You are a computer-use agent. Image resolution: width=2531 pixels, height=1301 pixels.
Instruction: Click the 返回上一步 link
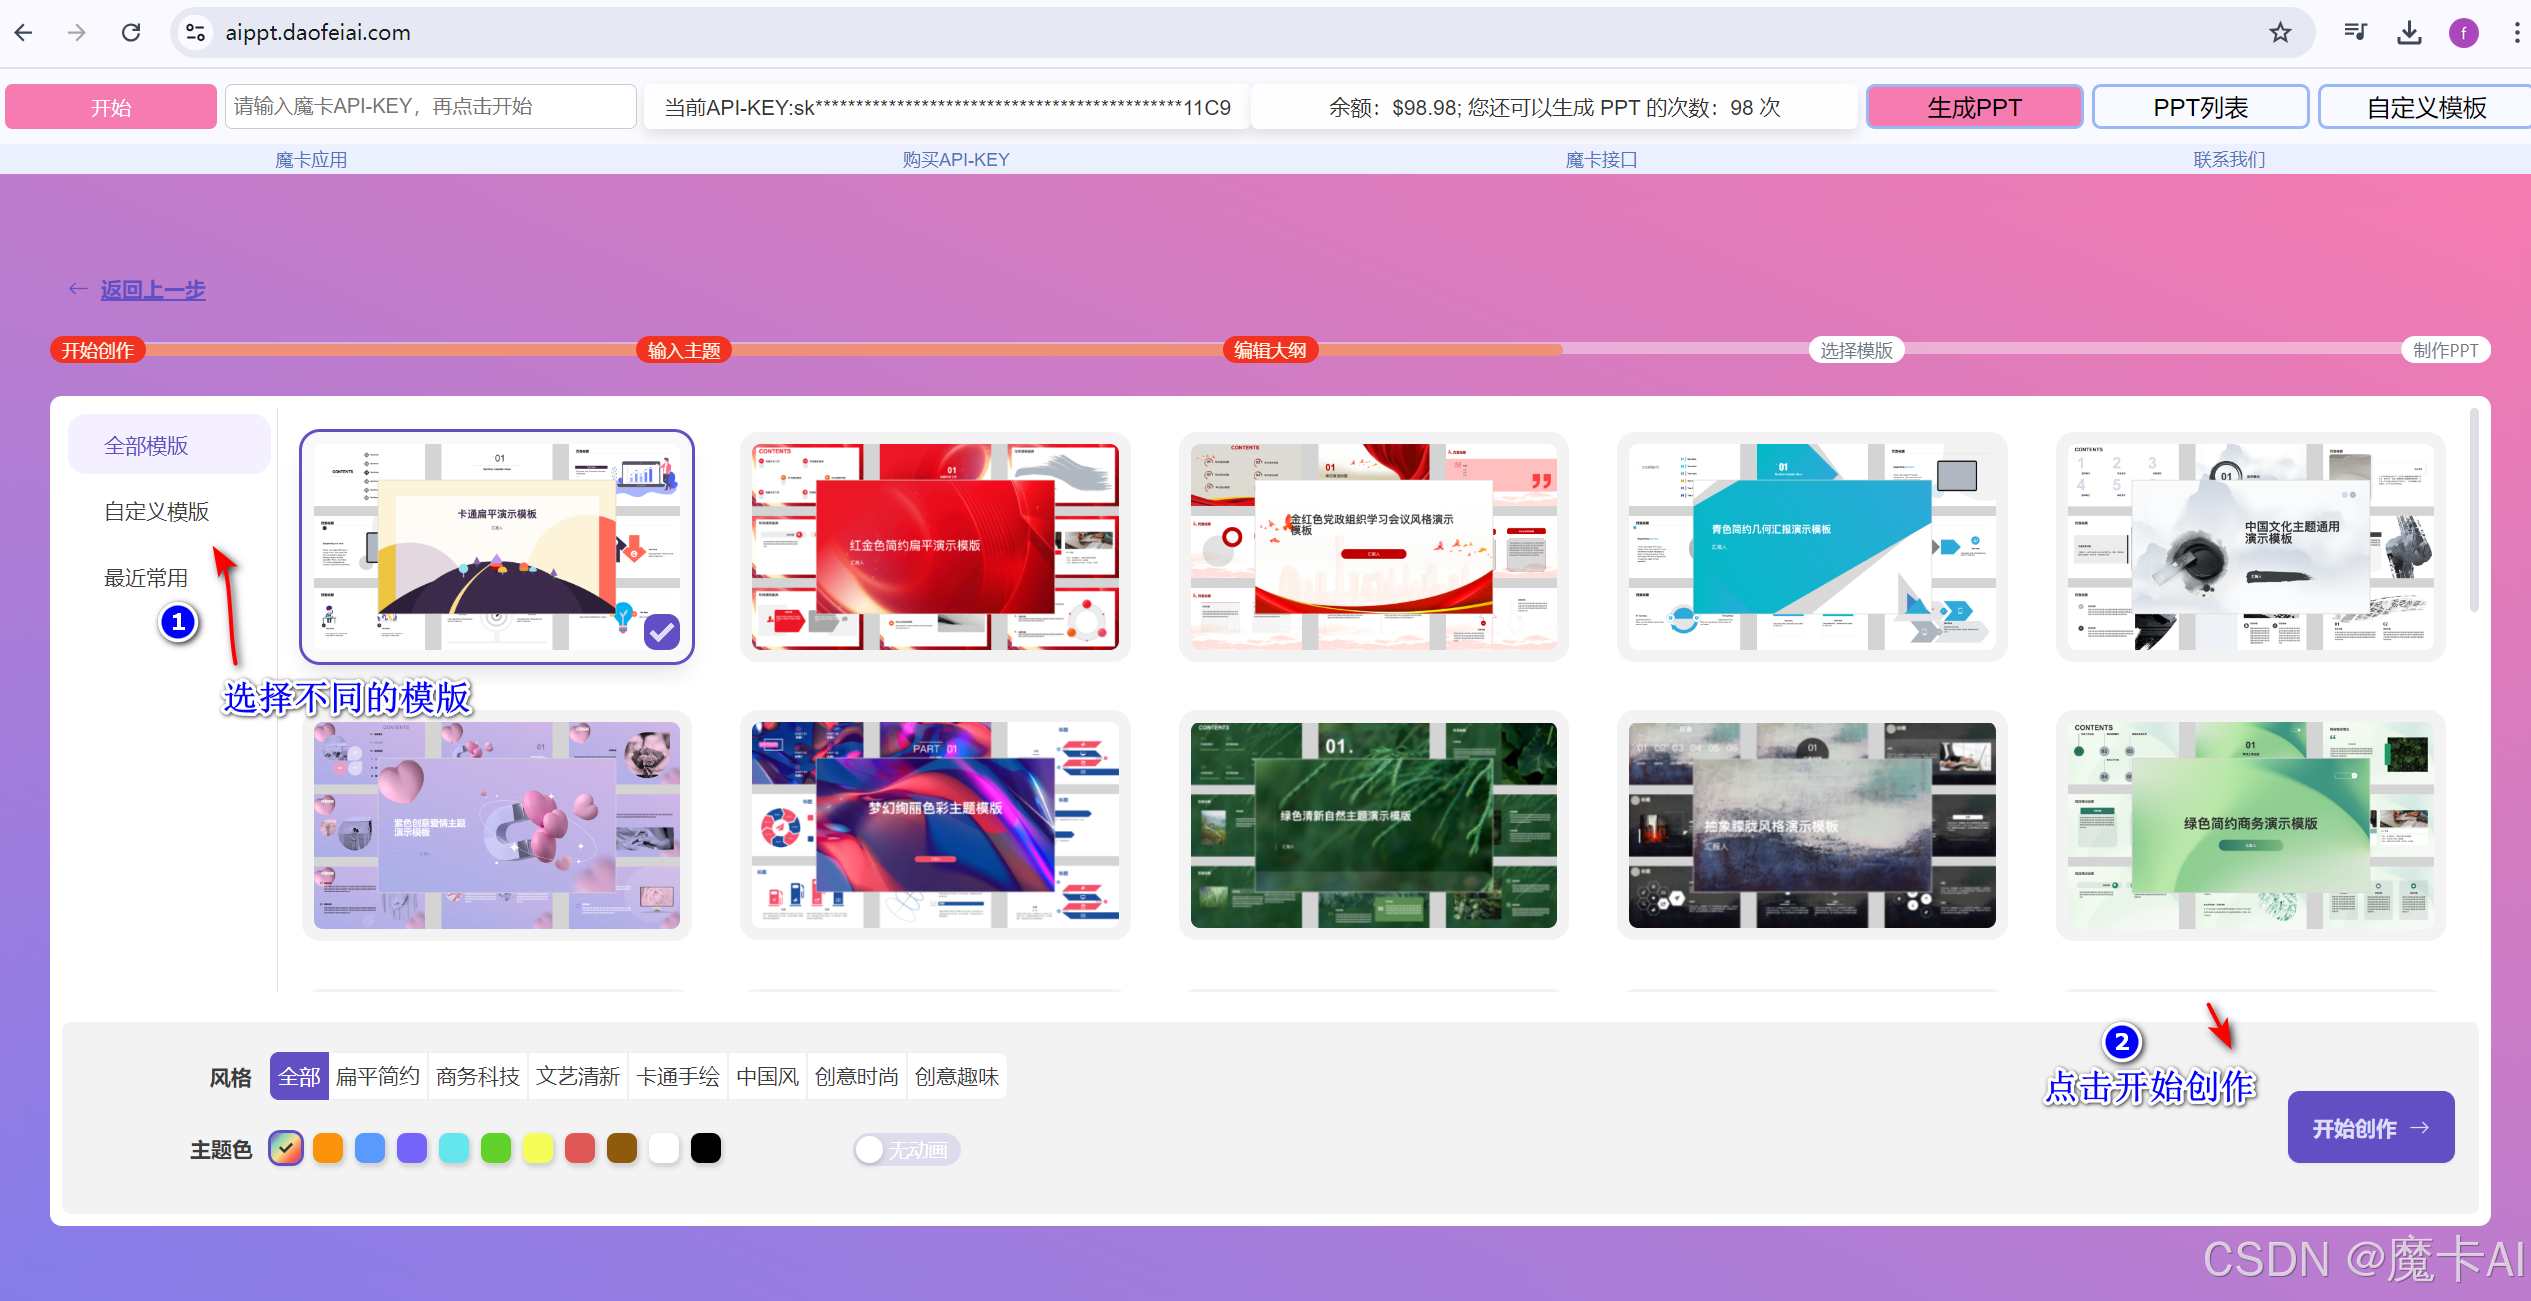152,290
